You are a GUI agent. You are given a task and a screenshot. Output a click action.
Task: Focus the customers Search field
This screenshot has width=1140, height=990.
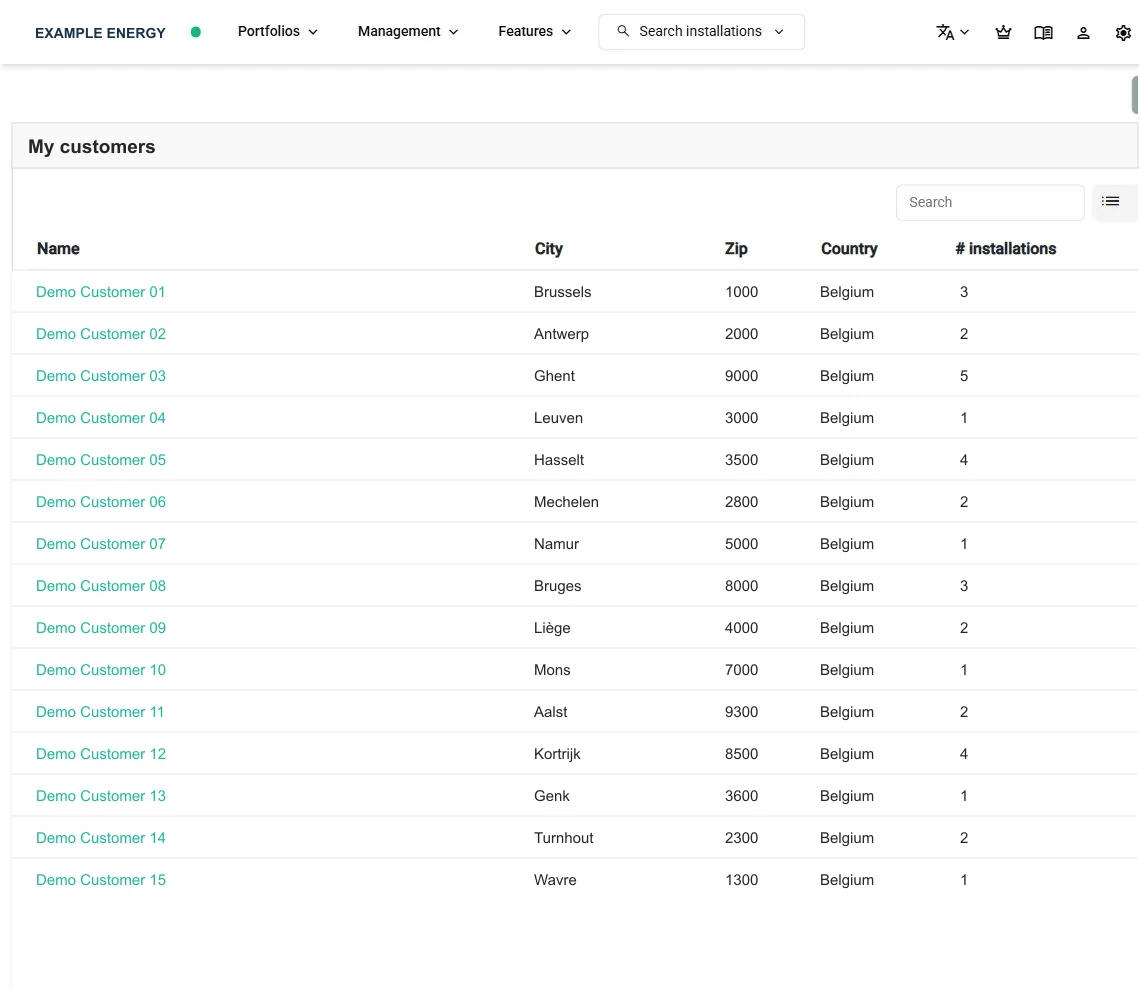tap(990, 202)
